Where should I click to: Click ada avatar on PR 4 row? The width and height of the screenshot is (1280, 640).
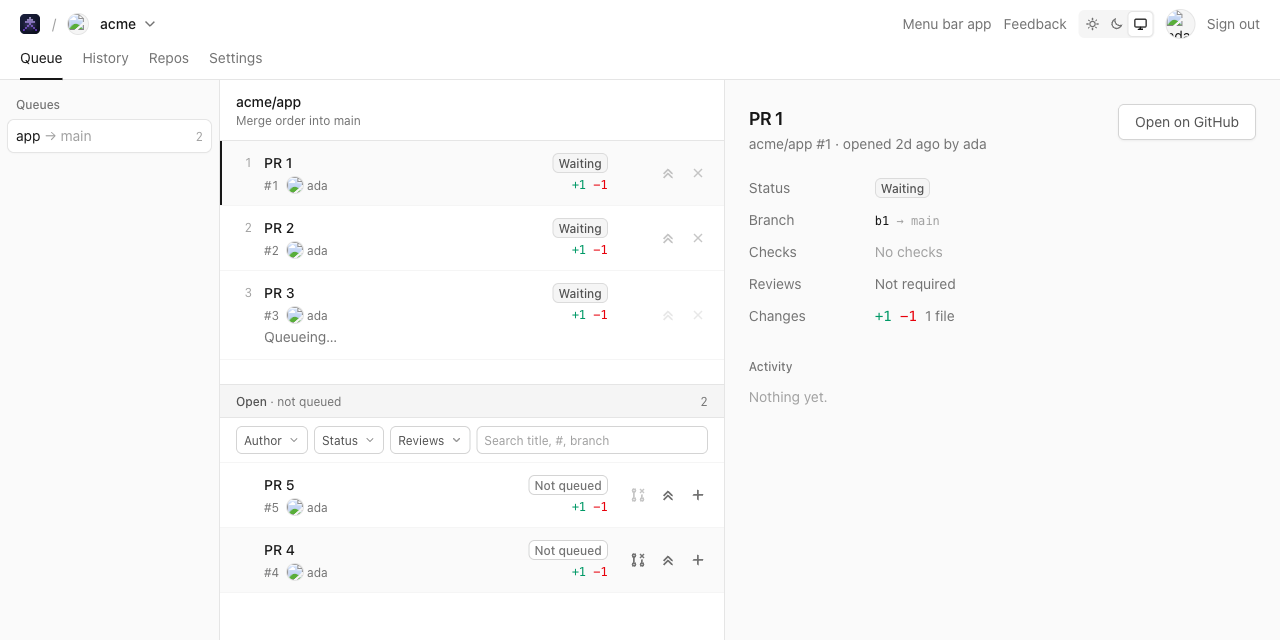295,572
